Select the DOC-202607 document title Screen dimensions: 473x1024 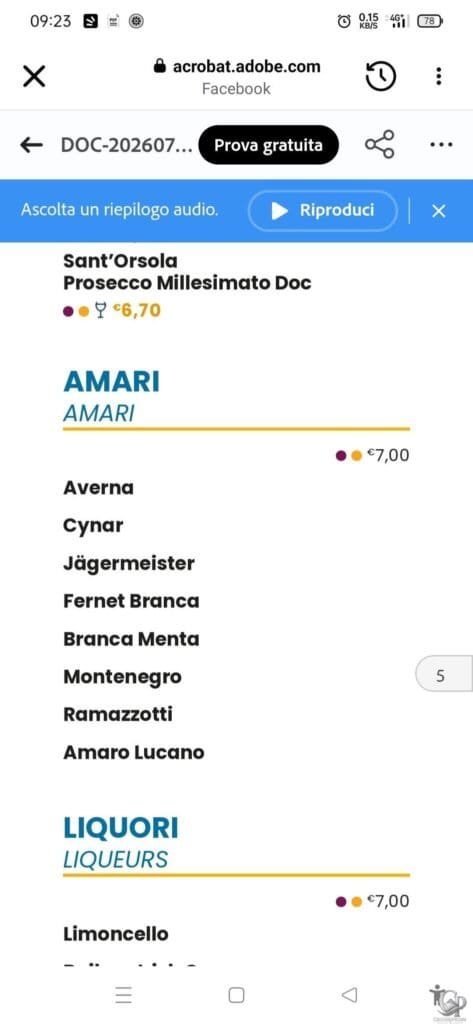click(x=126, y=145)
